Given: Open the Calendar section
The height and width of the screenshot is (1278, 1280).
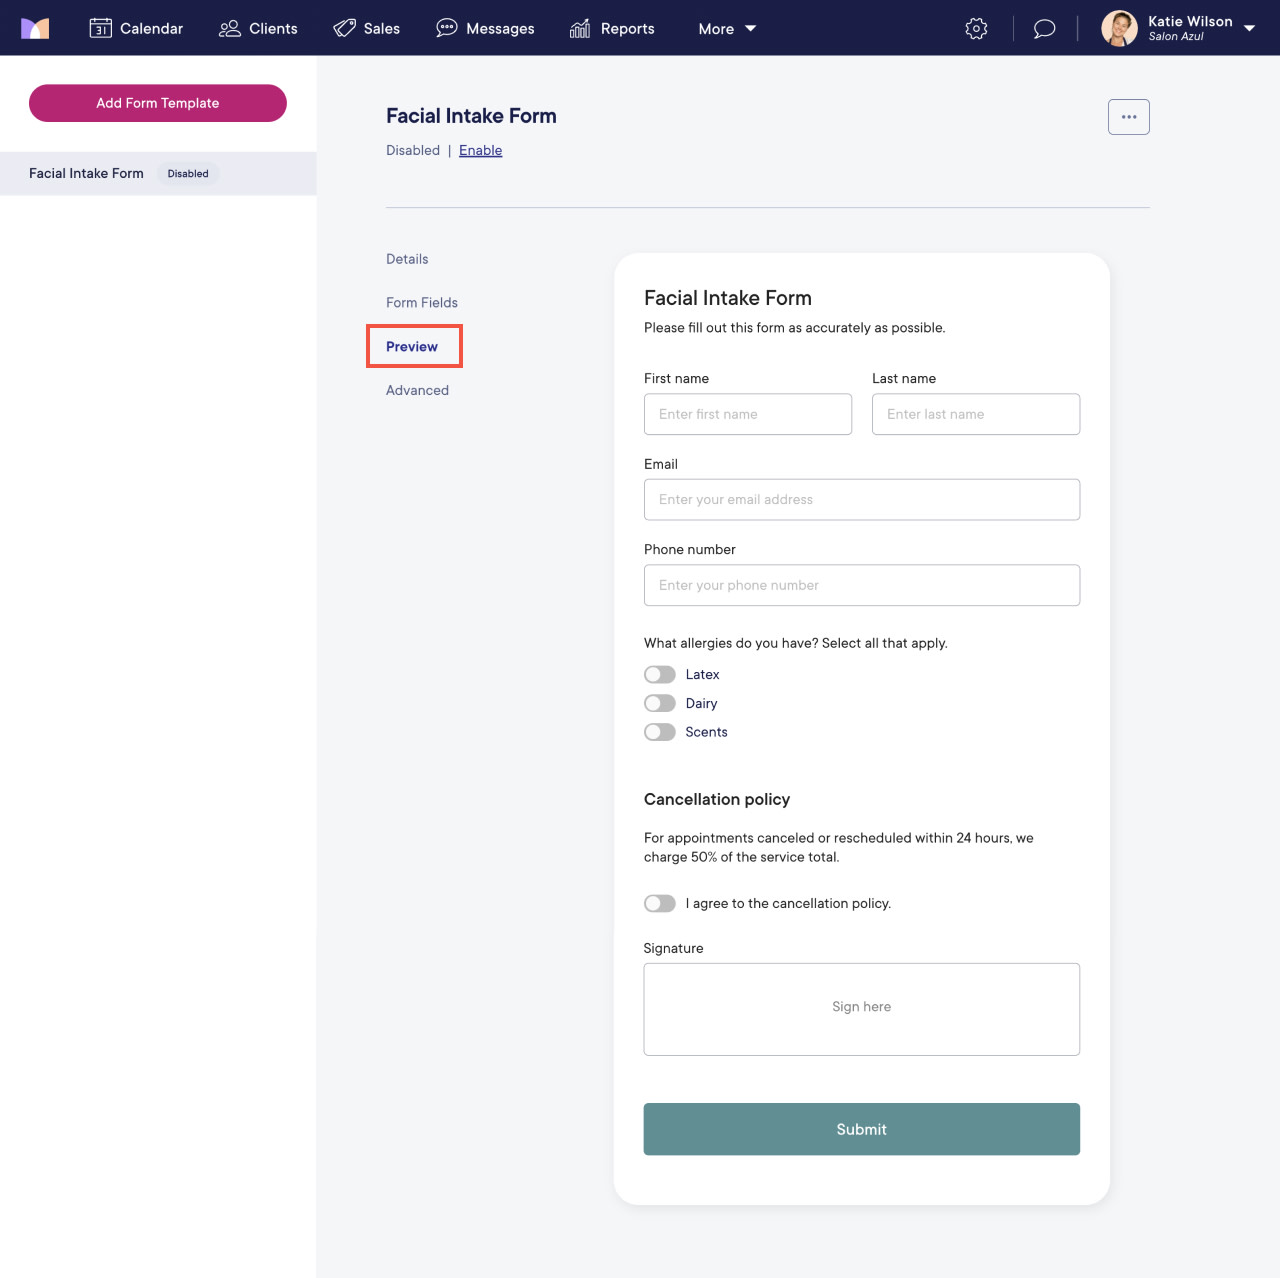Looking at the screenshot, I should [x=136, y=28].
